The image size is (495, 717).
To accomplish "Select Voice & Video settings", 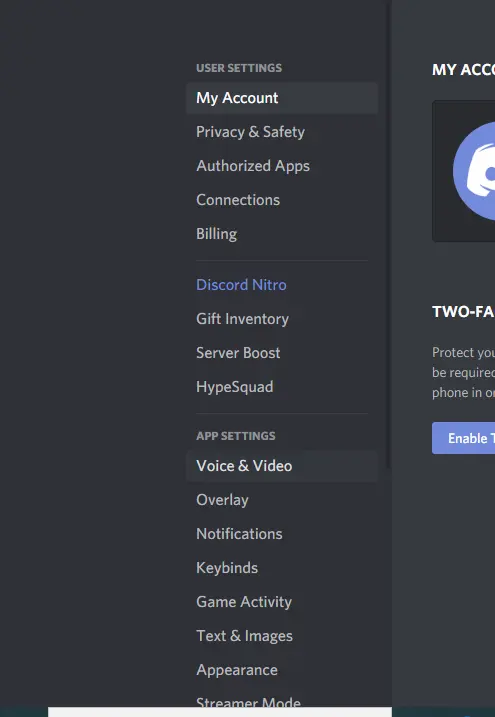I will pos(282,466).
